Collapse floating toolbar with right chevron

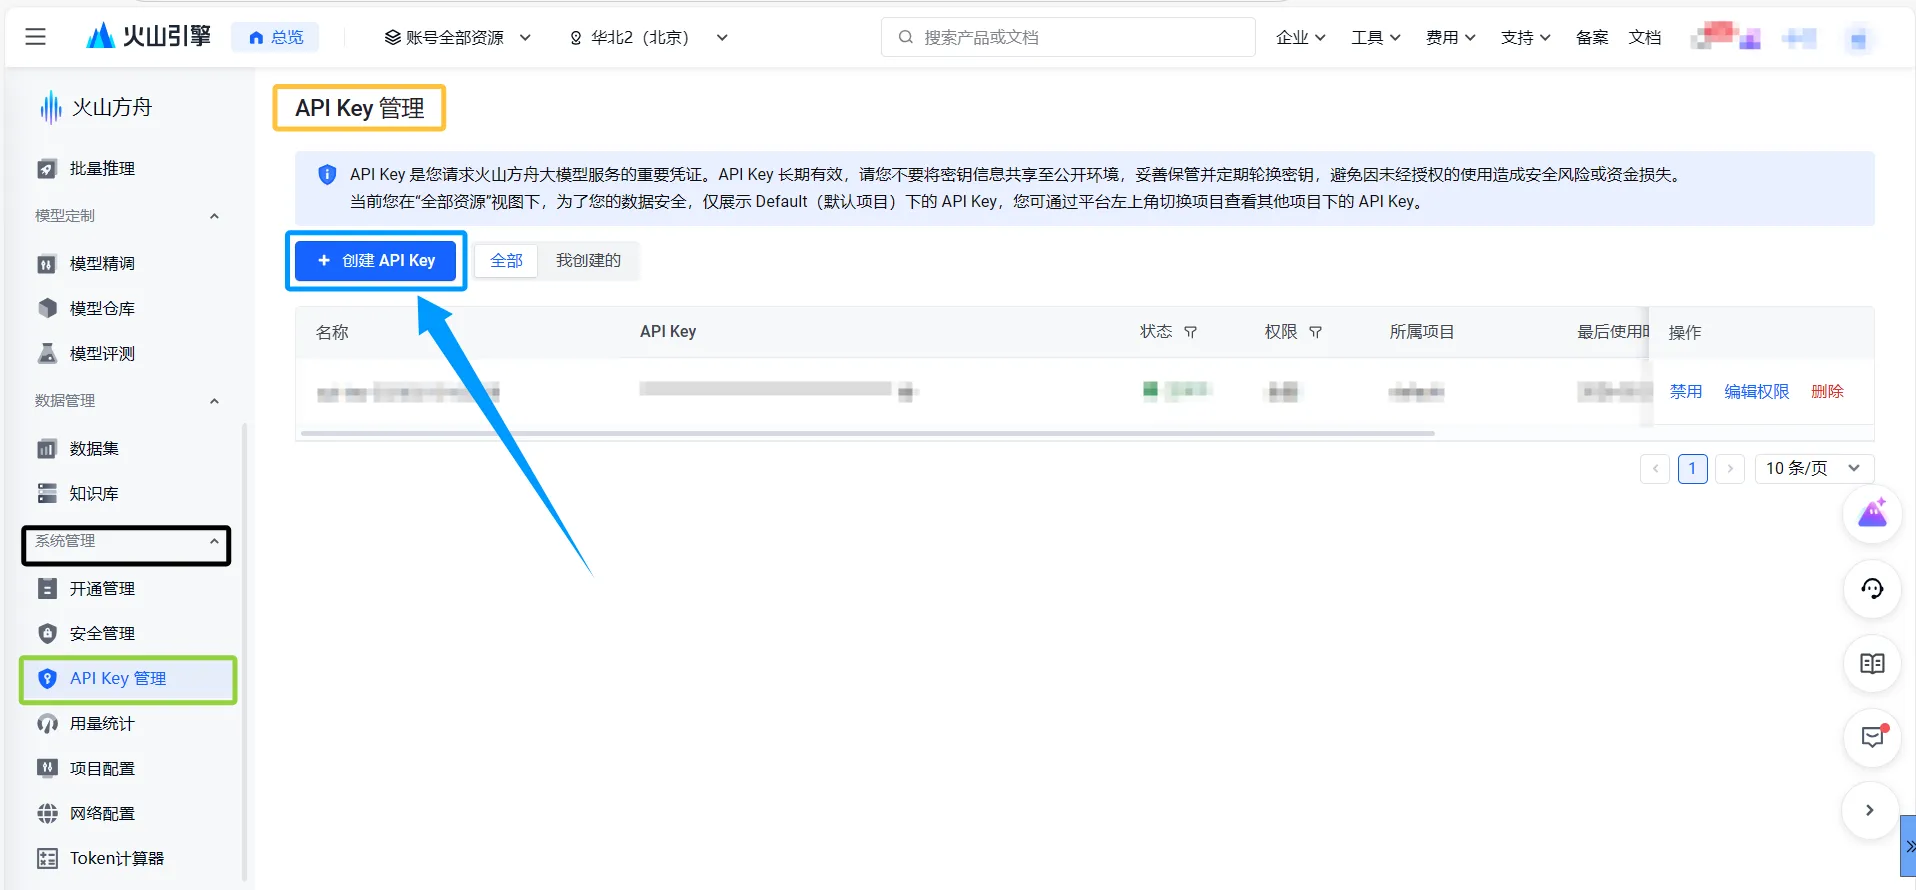click(x=1870, y=811)
